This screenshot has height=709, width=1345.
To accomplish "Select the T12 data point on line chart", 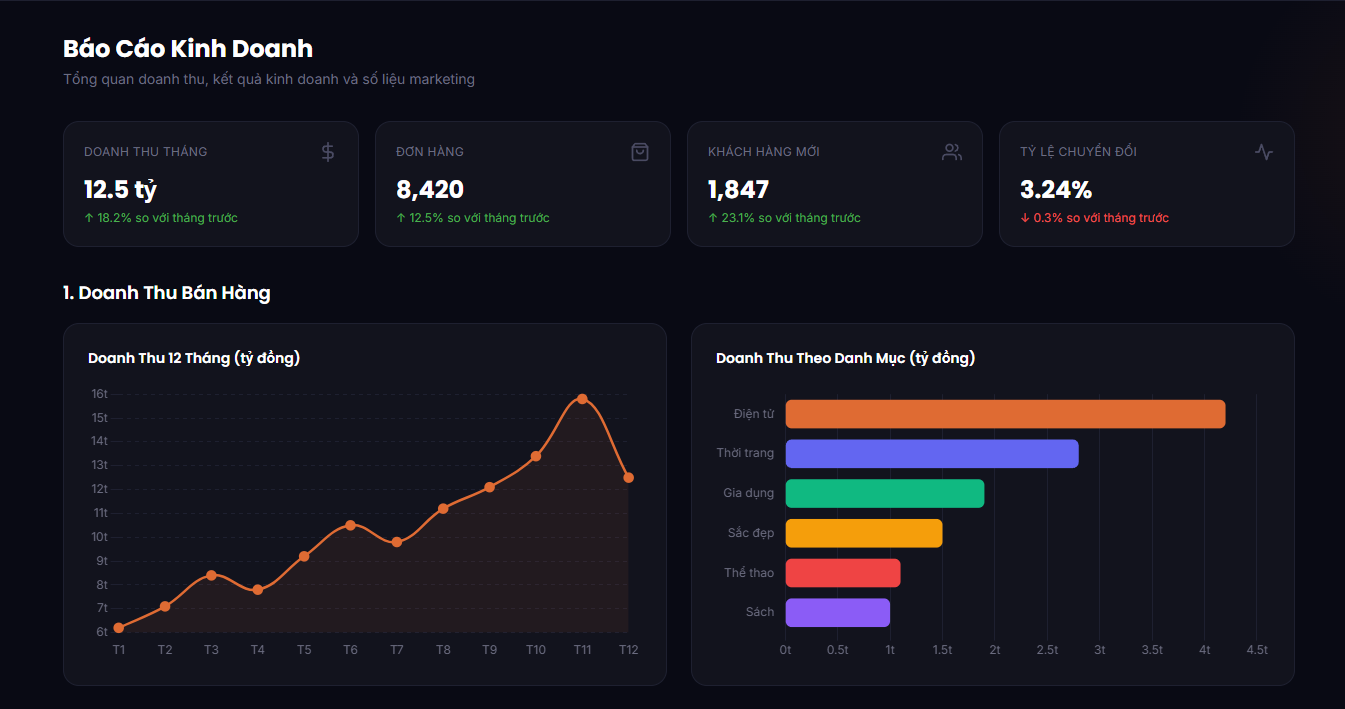I will (628, 478).
